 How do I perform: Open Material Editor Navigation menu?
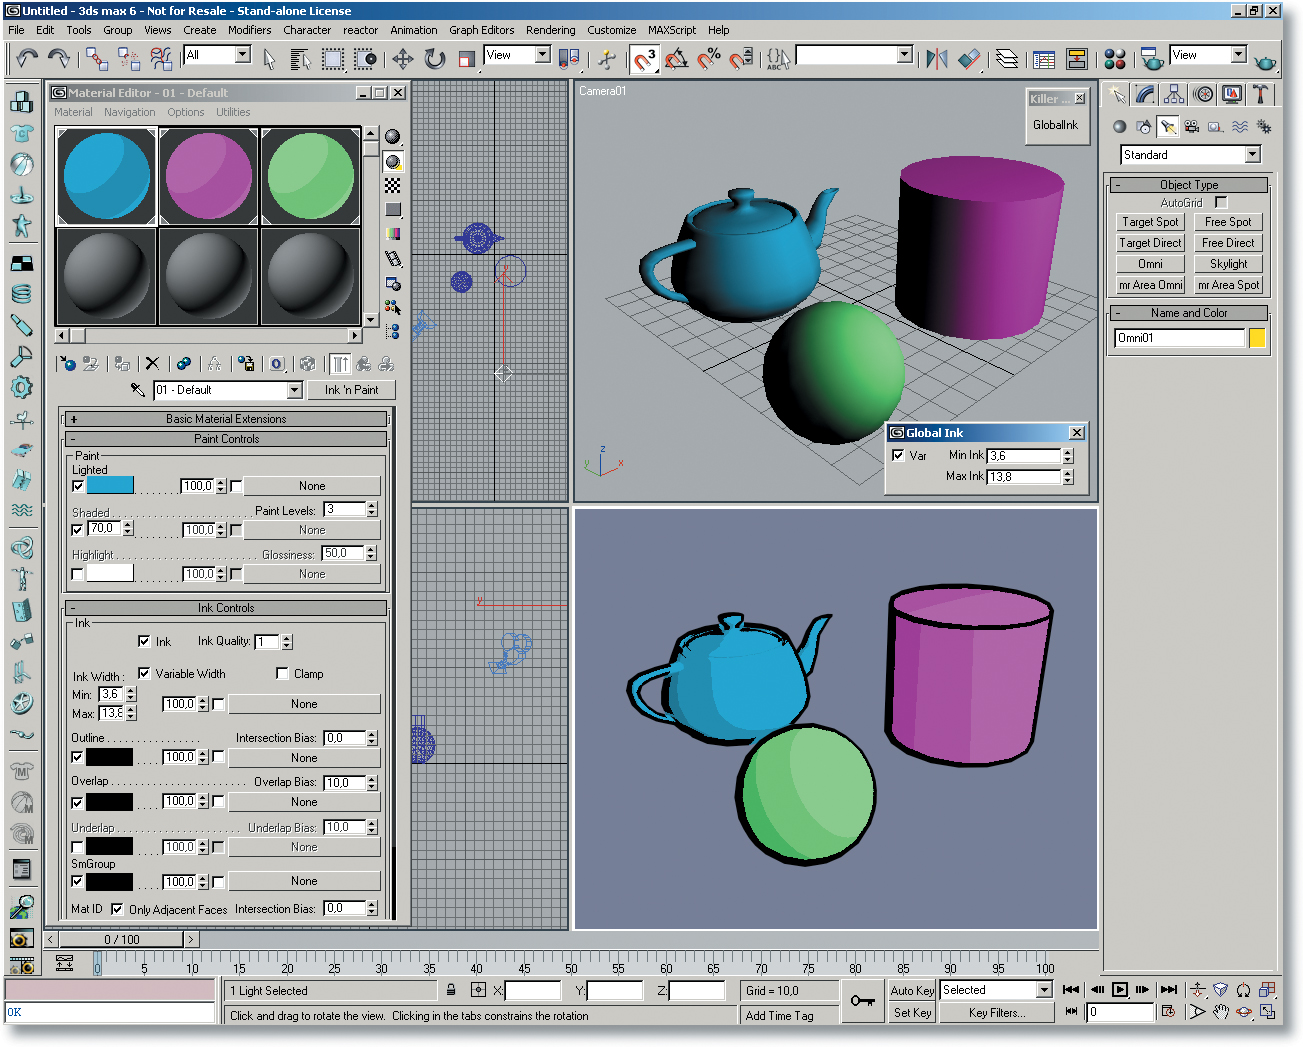130,112
